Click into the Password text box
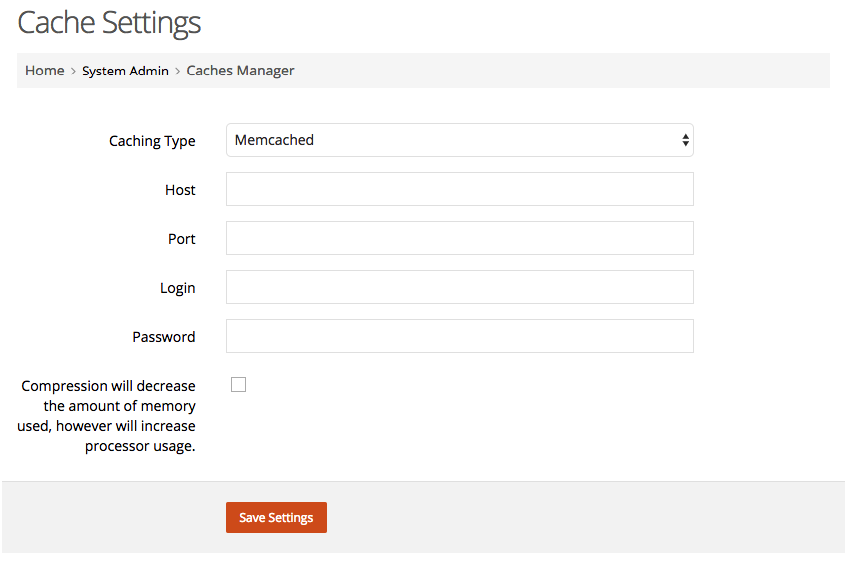The width and height of the screenshot is (845, 573). (x=460, y=336)
